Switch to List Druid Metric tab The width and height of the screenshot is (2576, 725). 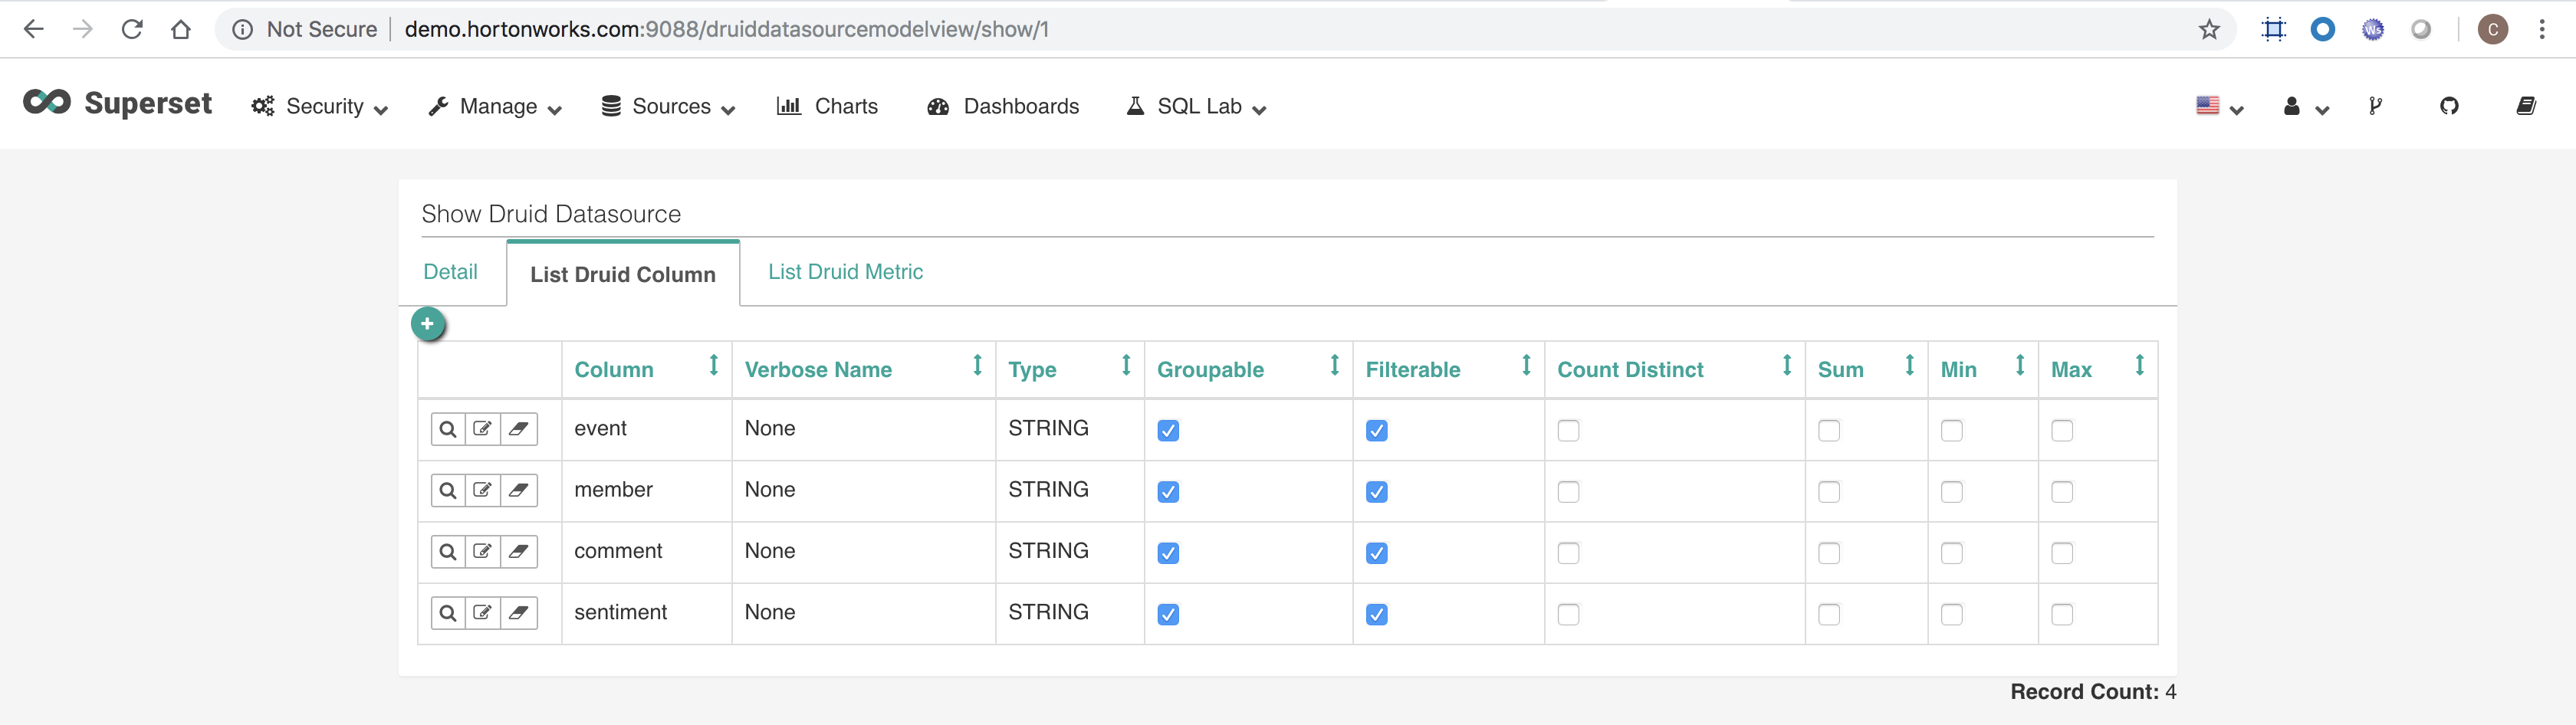tap(845, 272)
